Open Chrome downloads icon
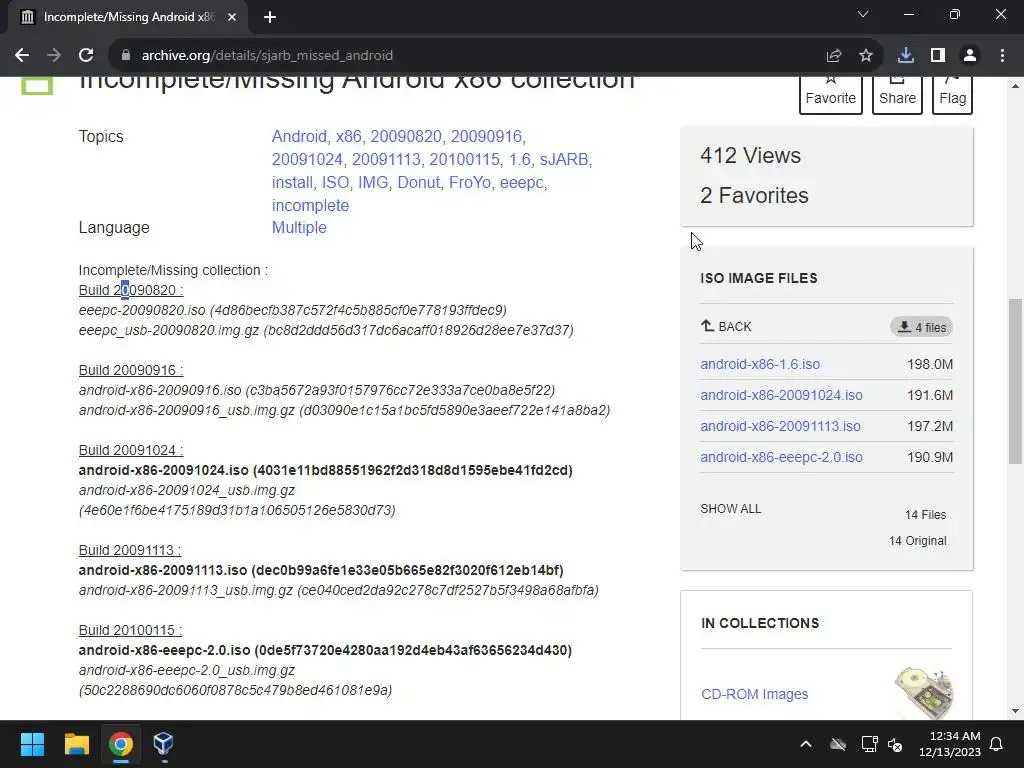1024x768 pixels. (x=906, y=56)
